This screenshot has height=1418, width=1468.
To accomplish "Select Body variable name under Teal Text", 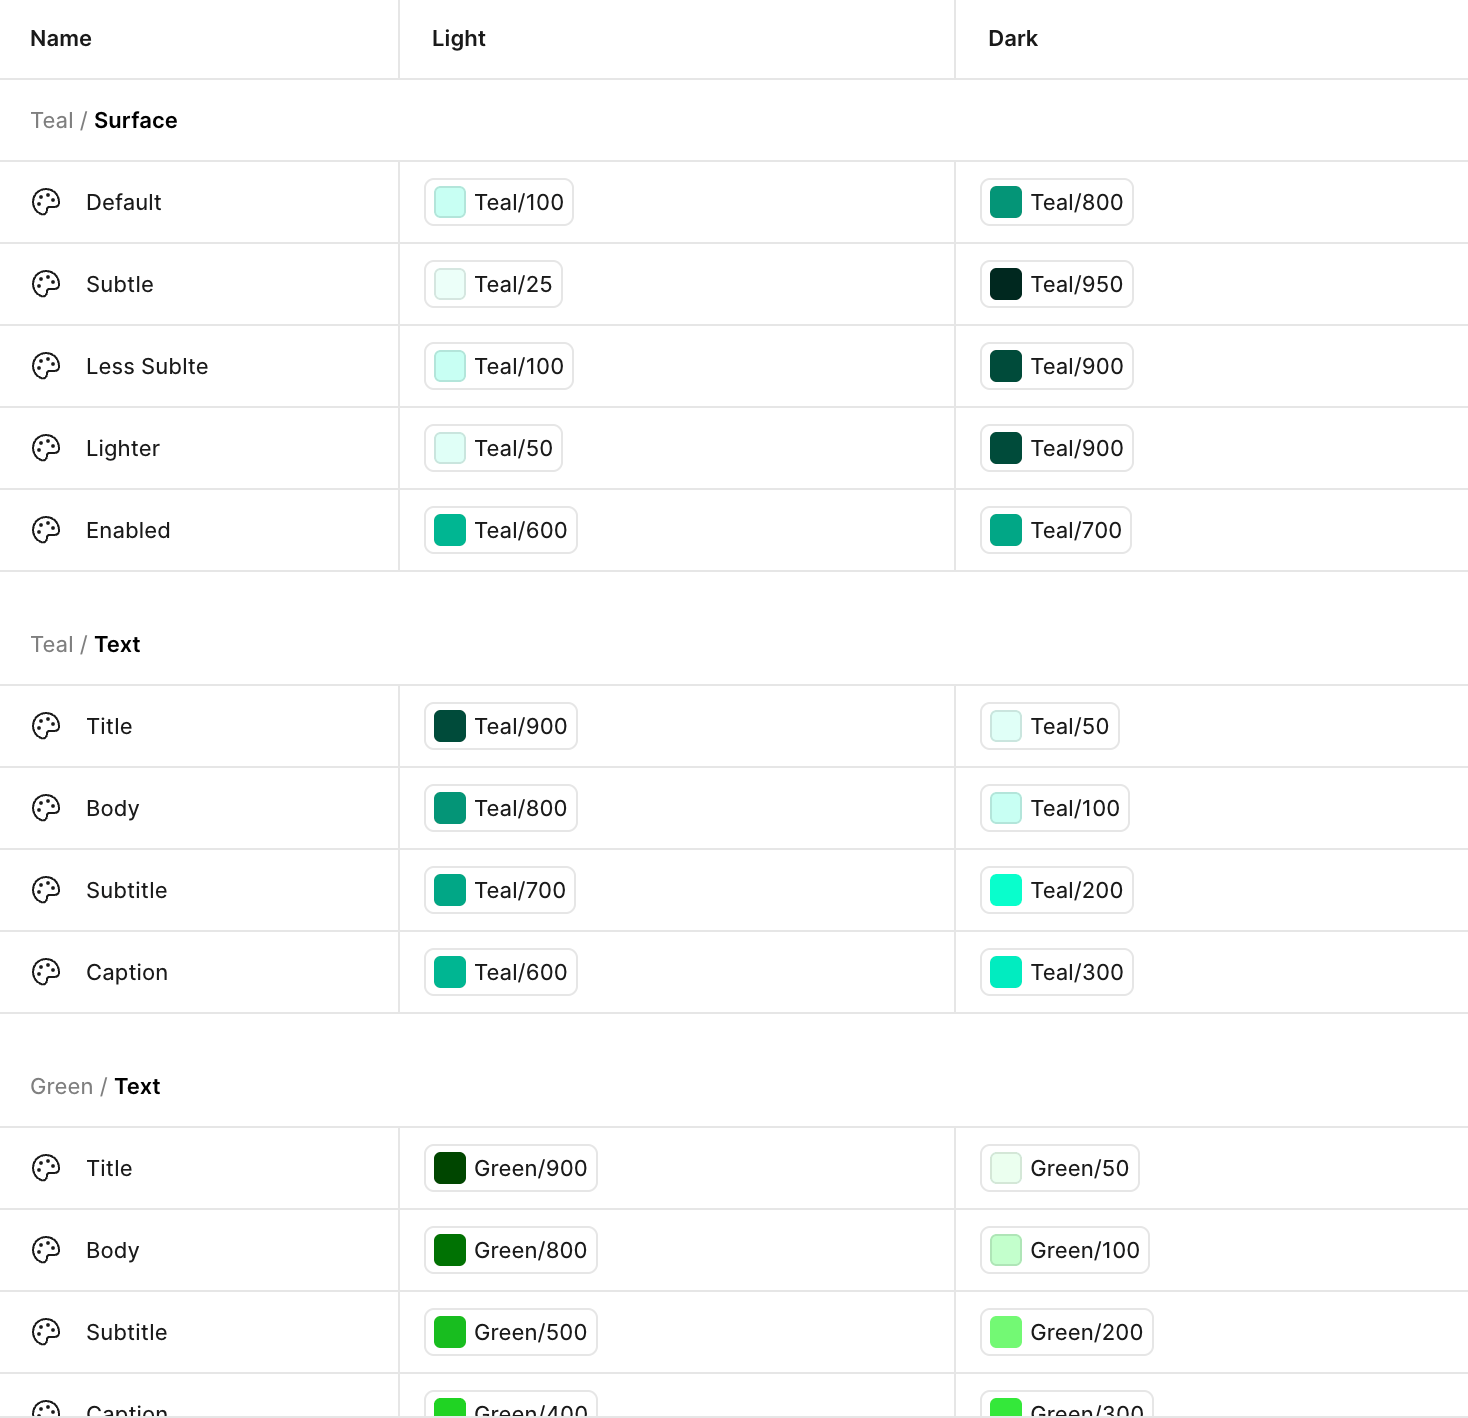I will pos(113,808).
